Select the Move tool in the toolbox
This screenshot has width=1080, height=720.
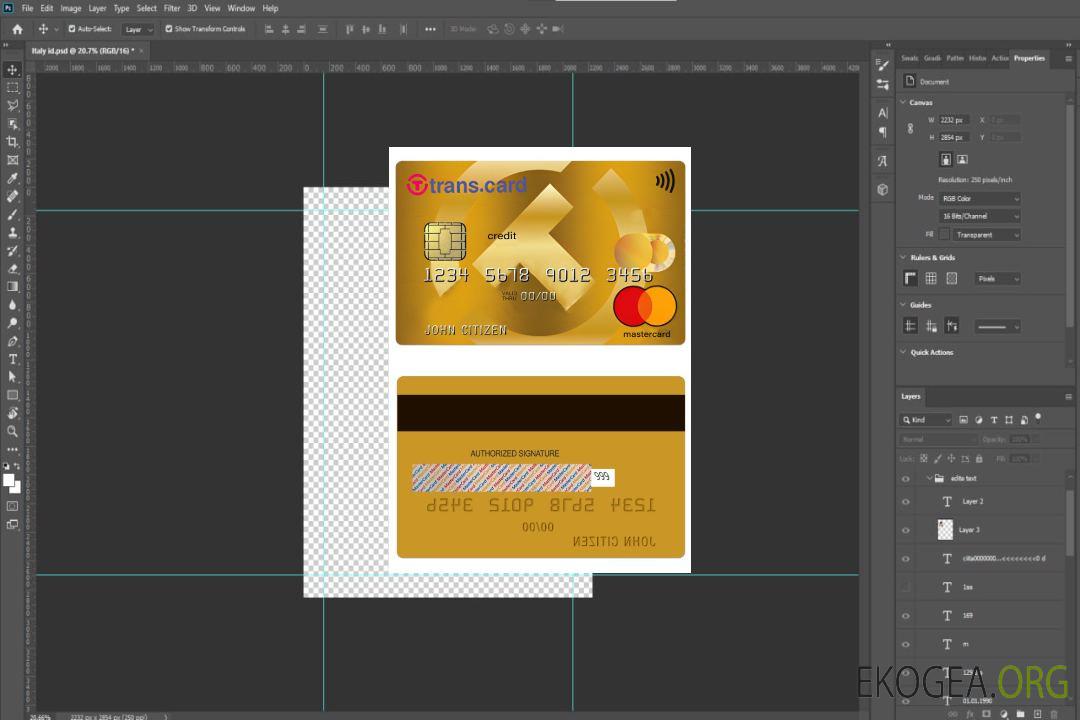coord(12,70)
